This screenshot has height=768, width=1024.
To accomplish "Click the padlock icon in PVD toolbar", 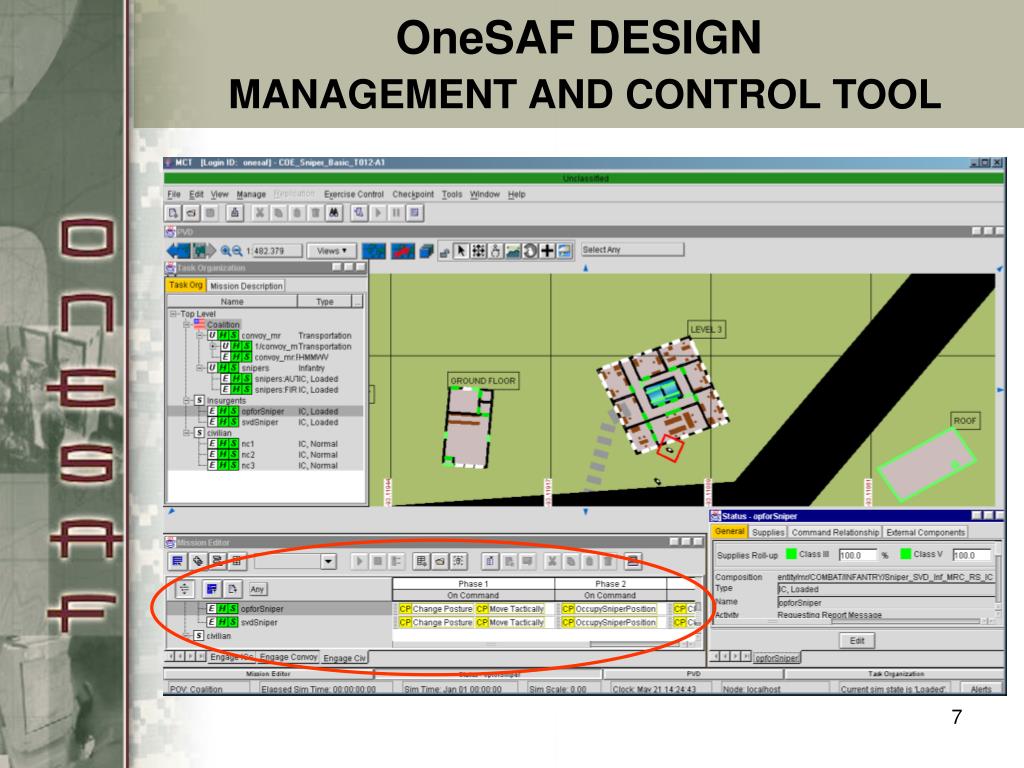I will pos(444,252).
